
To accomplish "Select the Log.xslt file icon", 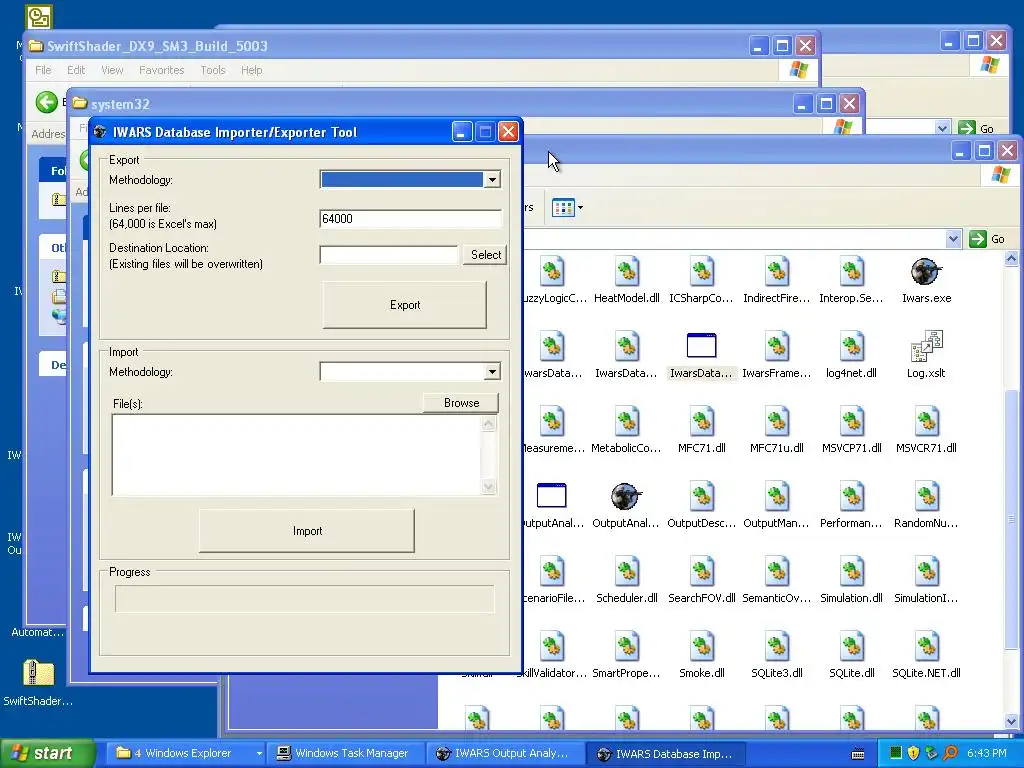I will (926, 346).
